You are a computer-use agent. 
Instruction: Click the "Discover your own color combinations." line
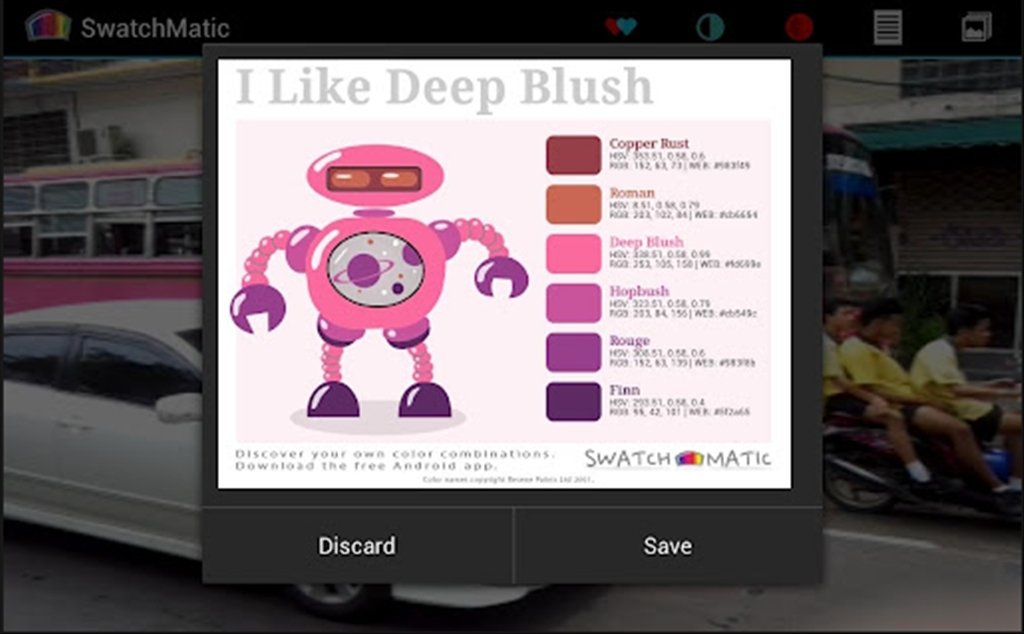tap(394, 453)
